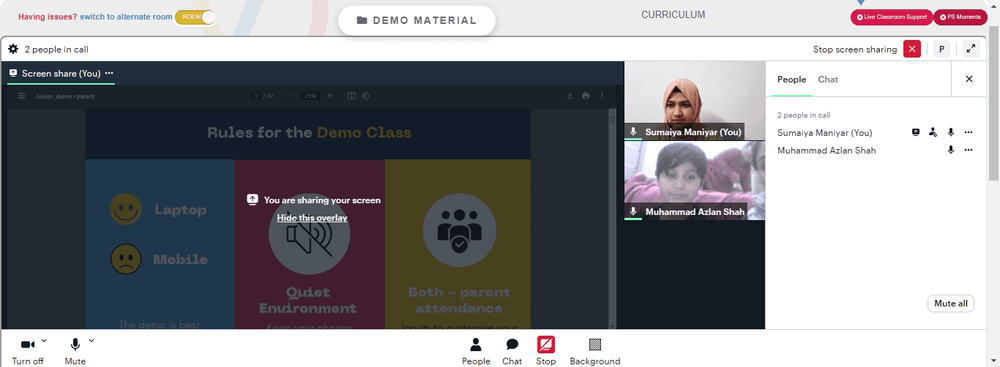Open call settings gear icon

13,49
